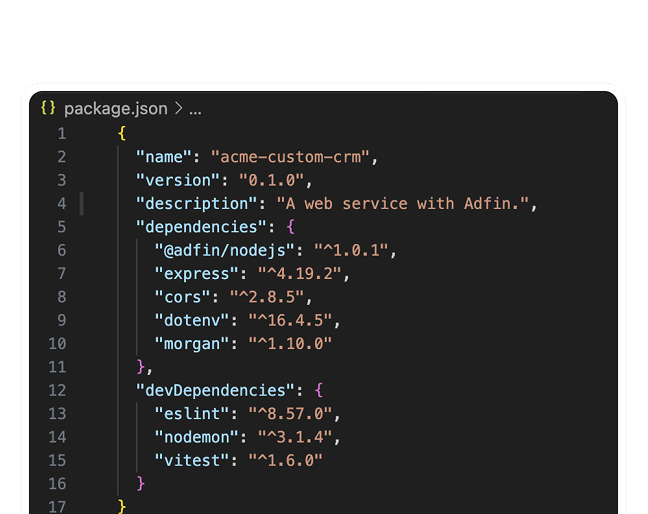Image resolution: width=648 pixels, height=514 pixels.
Task: Open the breadcrumb ellipsis symbol list
Action: coord(195,109)
